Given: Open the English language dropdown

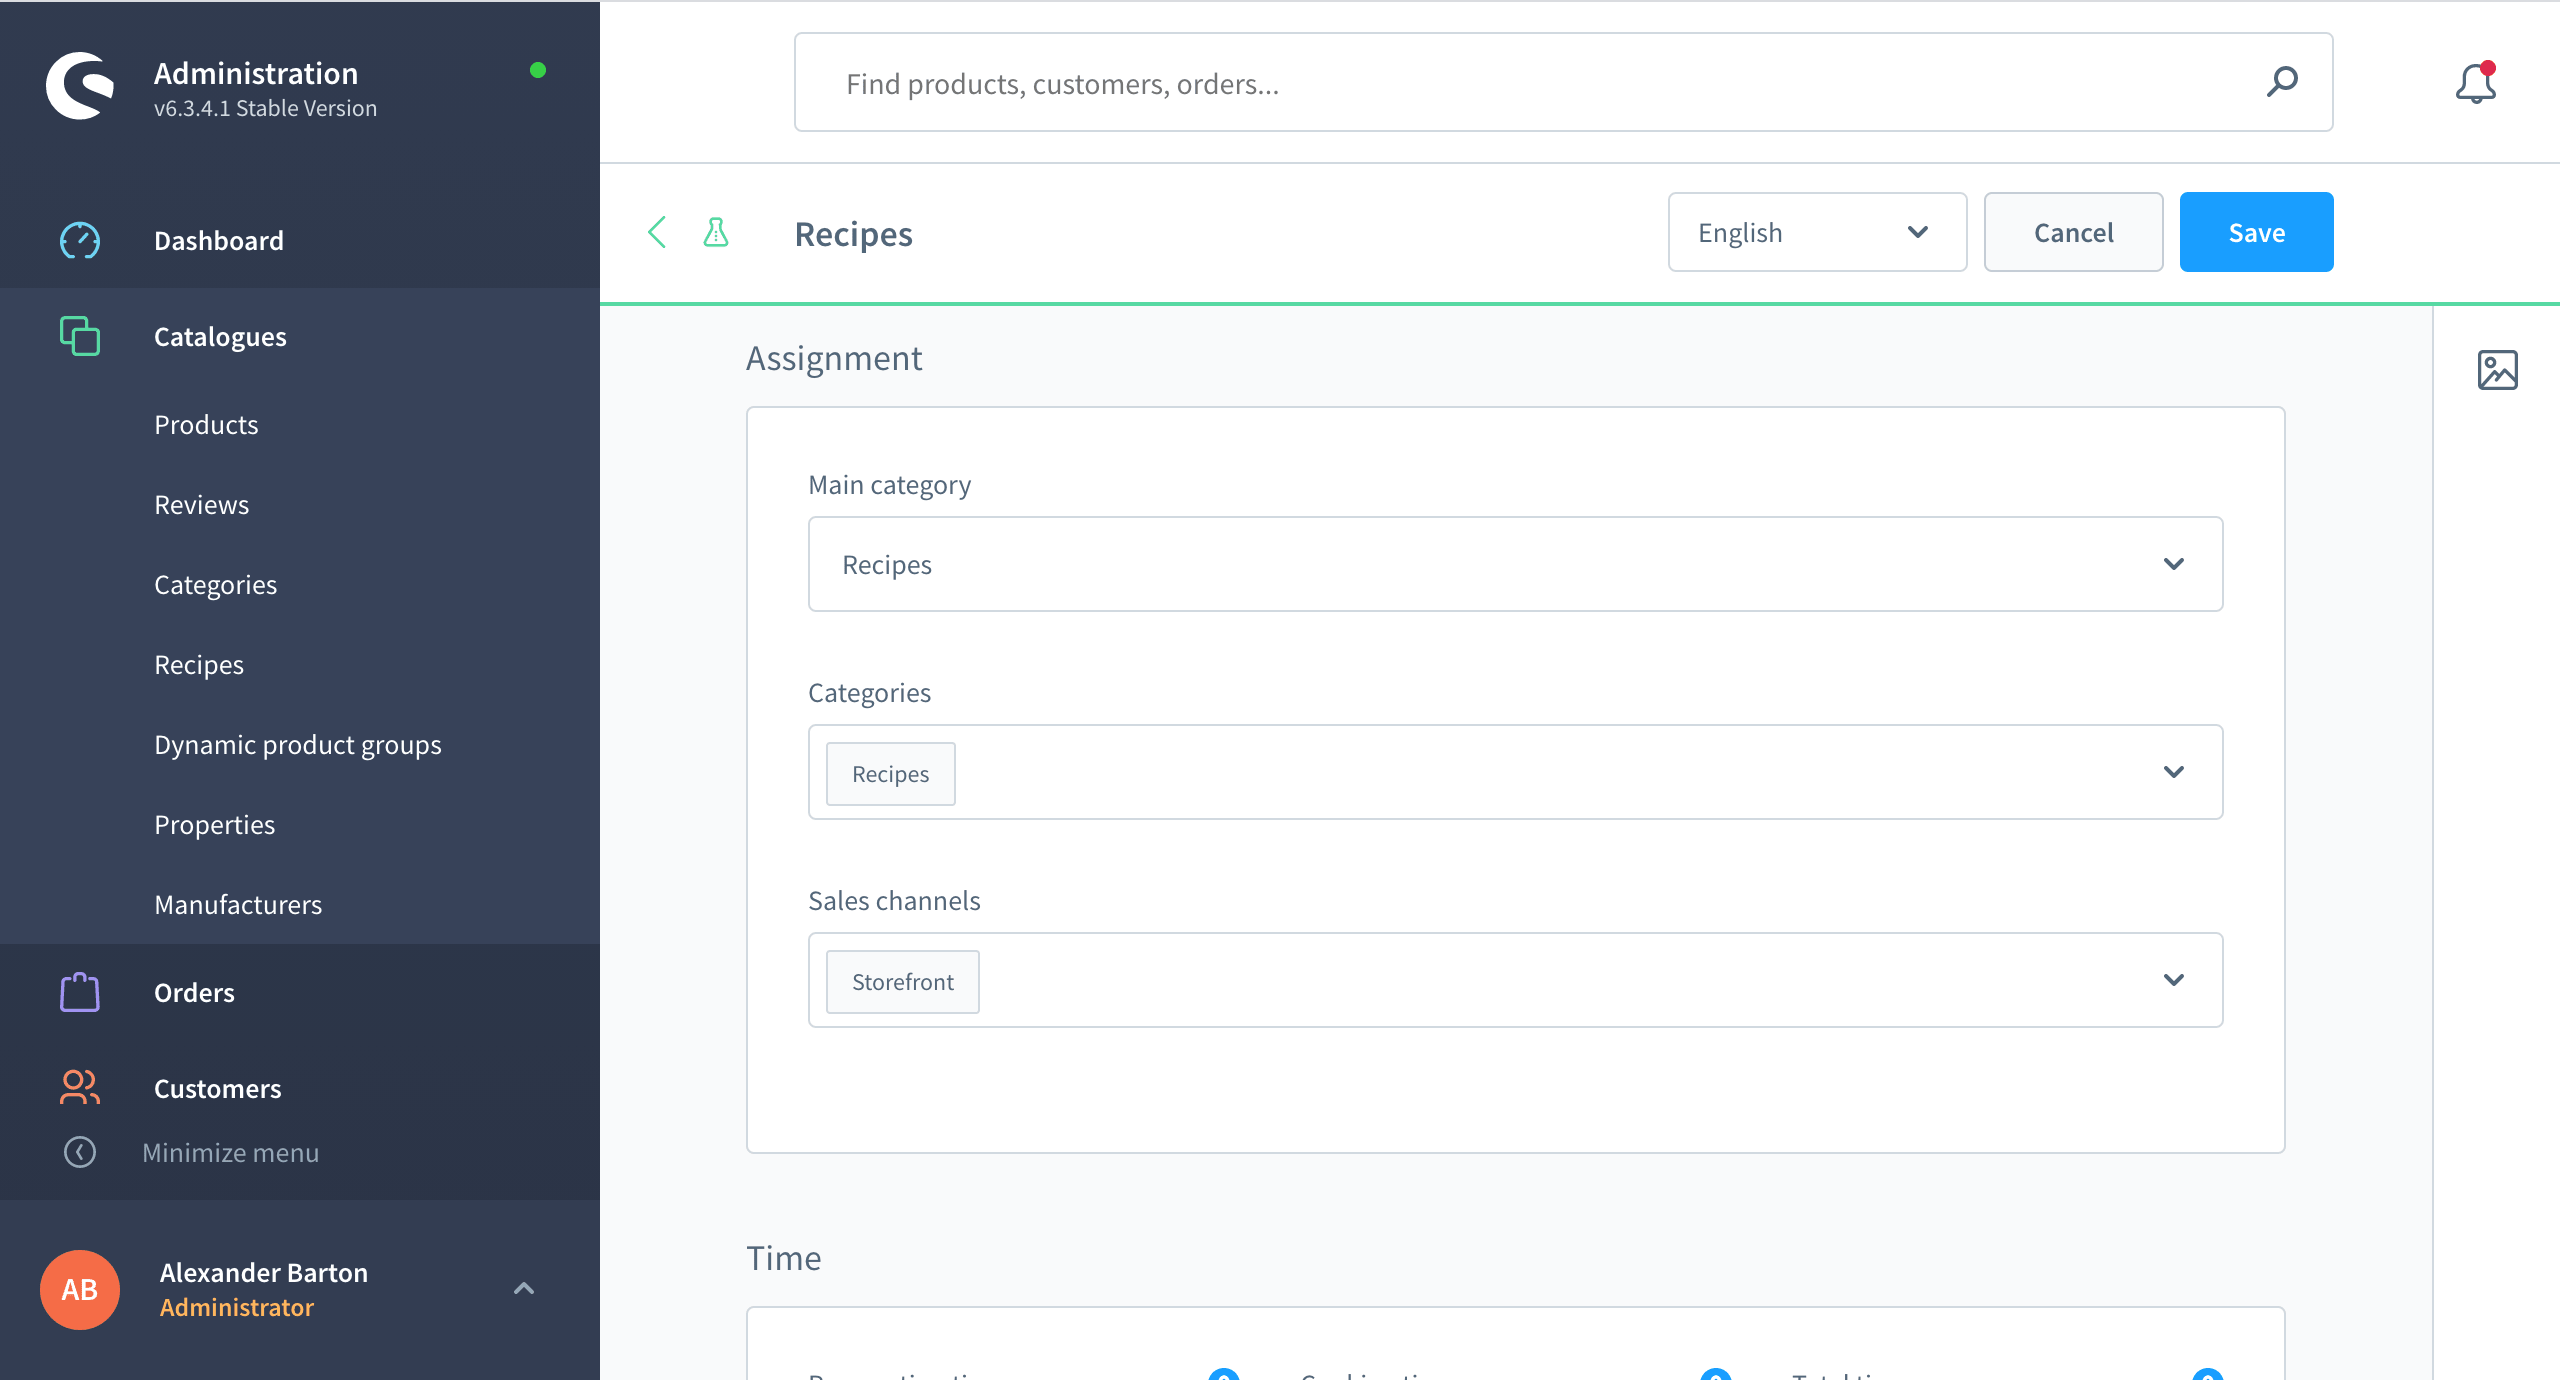Looking at the screenshot, I should pyautogui.click(x=1816, y=232).
